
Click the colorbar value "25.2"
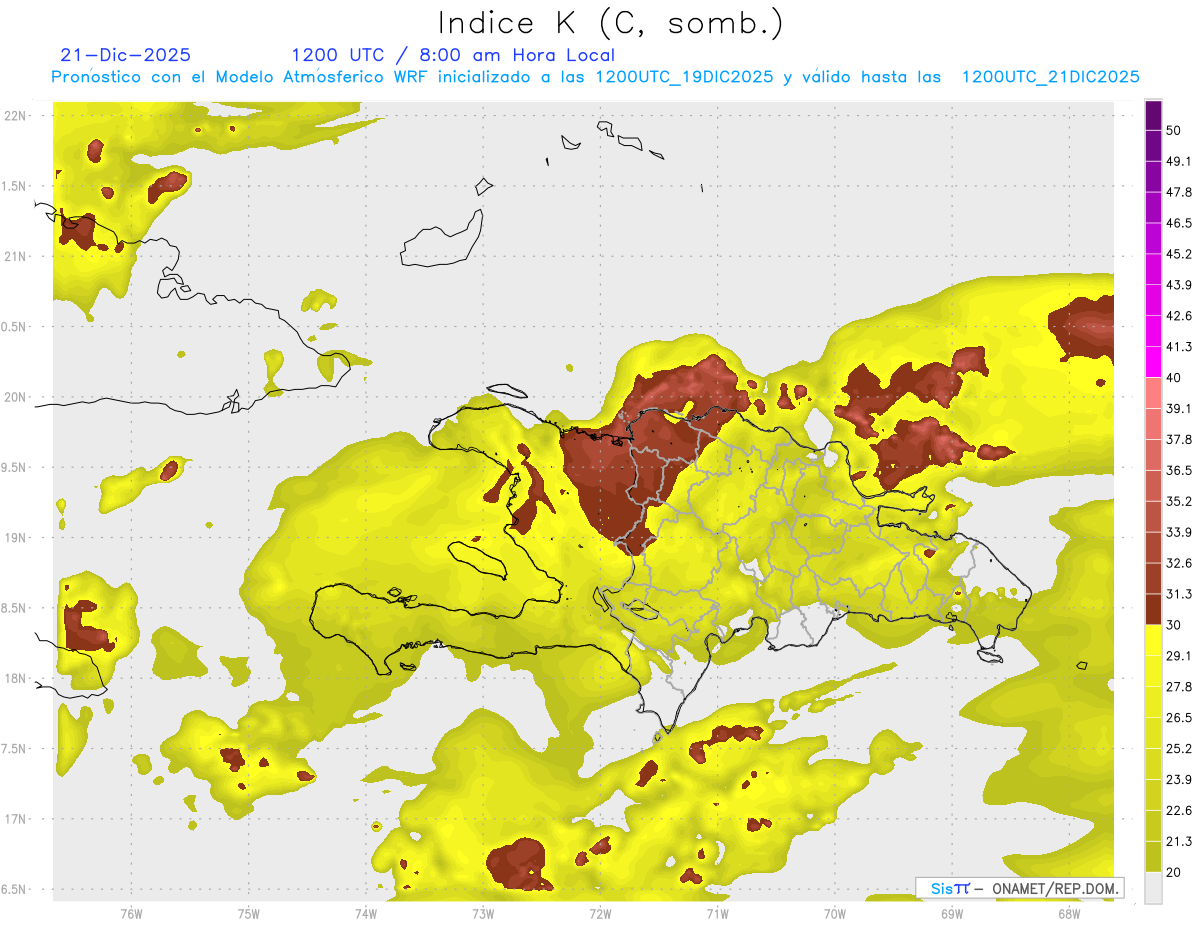click(x=1178, y=749)
